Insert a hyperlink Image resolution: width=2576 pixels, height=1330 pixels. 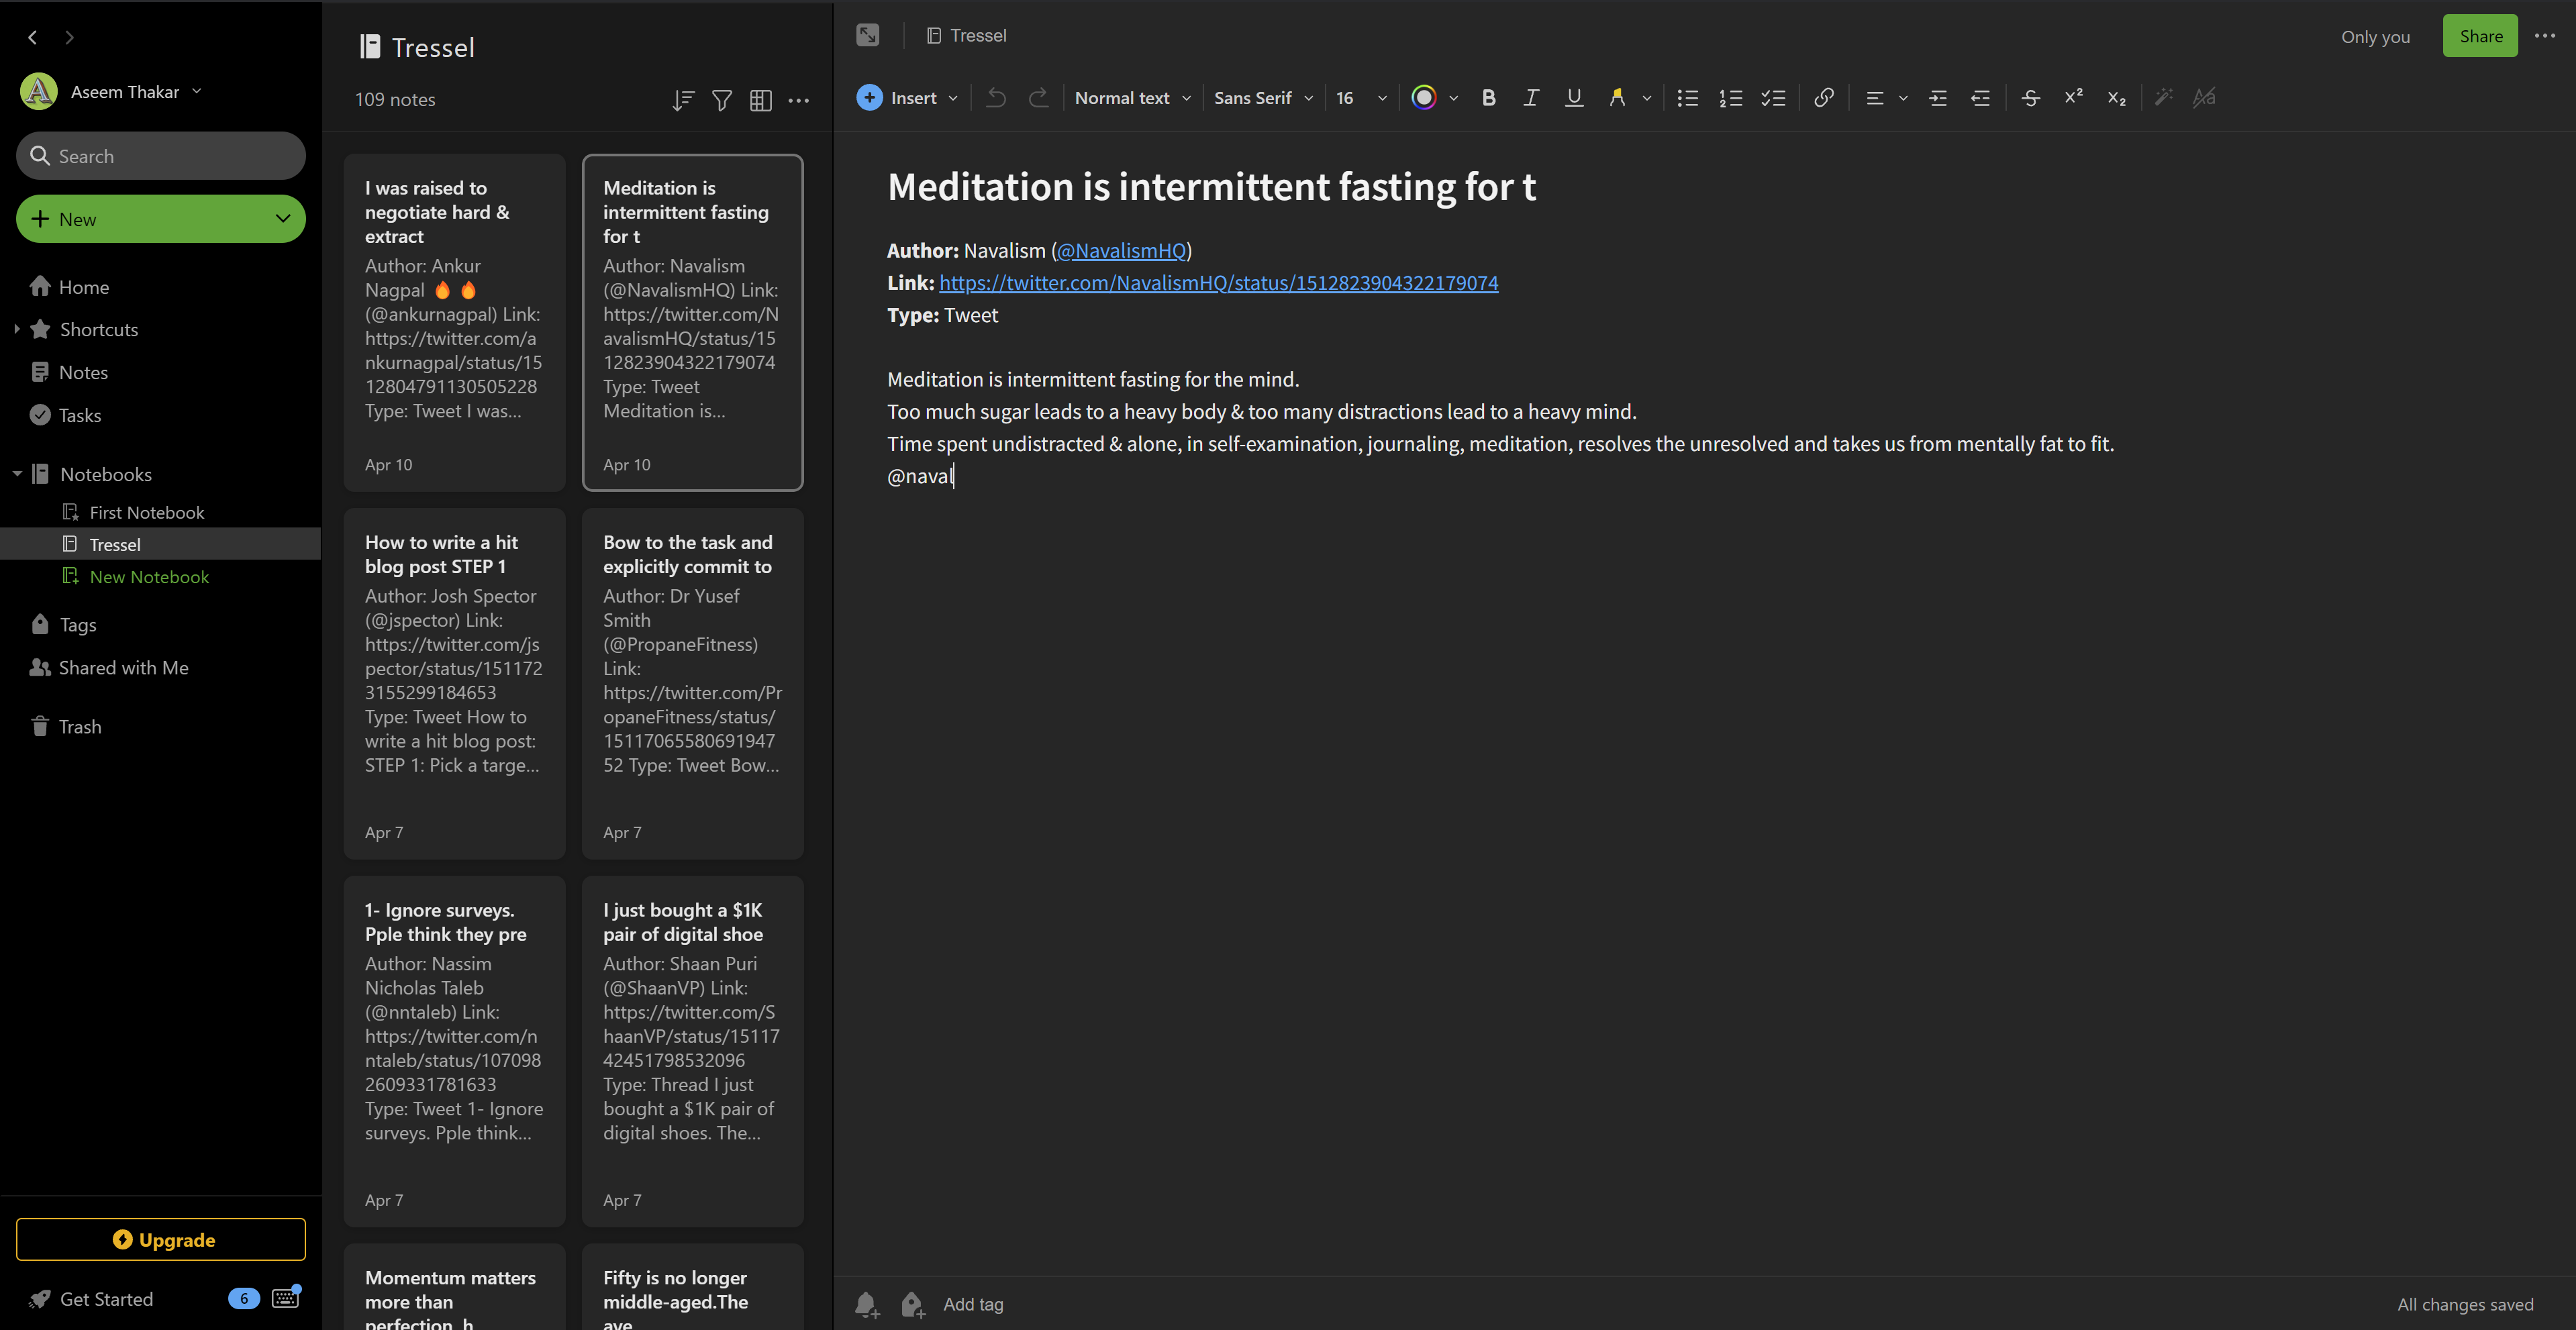pos(1823,97)
